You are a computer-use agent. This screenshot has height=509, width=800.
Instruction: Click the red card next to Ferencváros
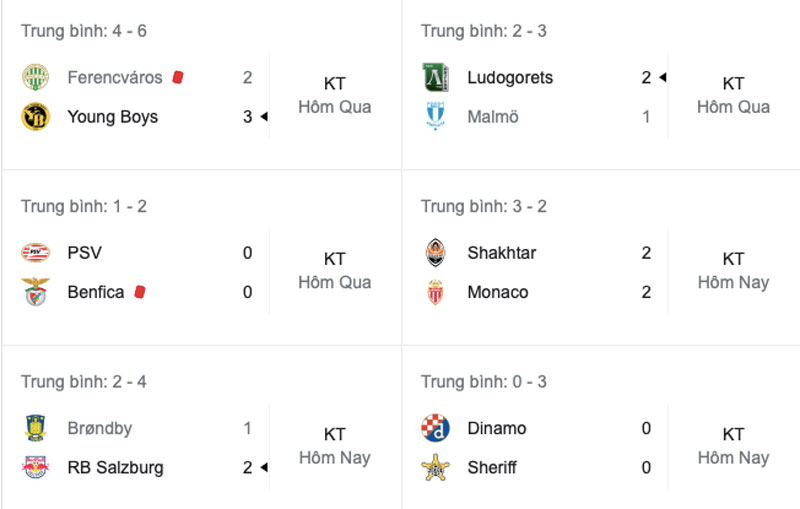pos(178,77)
